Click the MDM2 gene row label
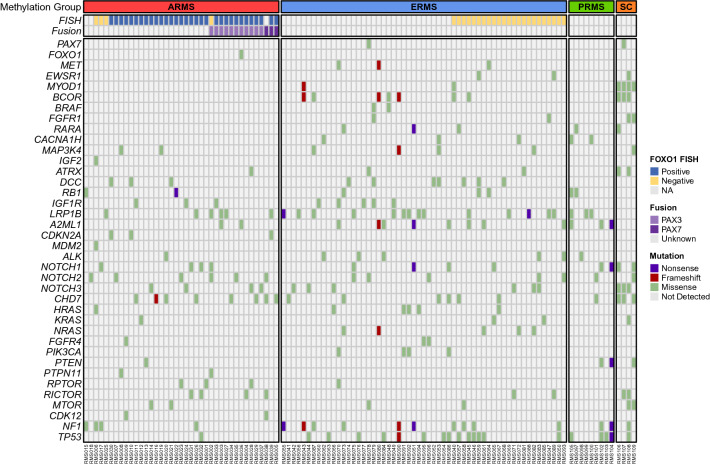This screenshot has width=710, height=464. pyautogui.click(x=67, y=246)
